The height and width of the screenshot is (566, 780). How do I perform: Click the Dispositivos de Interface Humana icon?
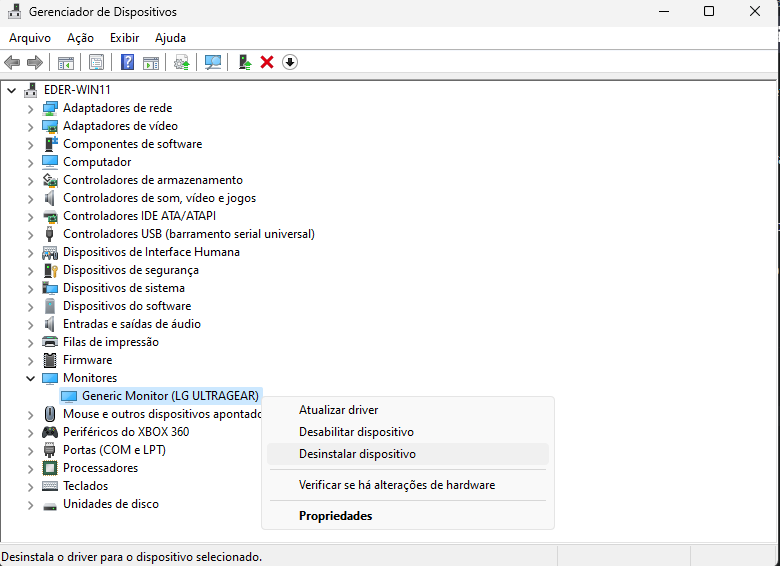click(50, 252)
